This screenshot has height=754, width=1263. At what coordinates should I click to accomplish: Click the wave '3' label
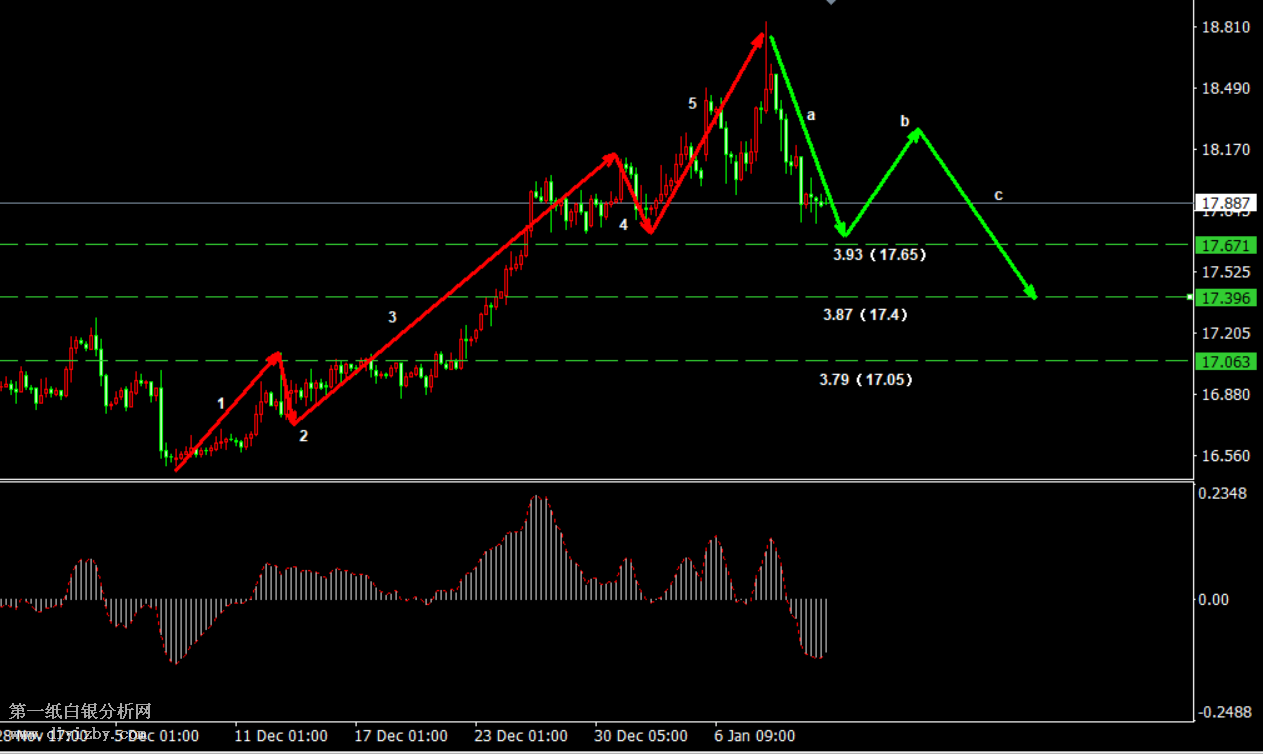pos(392,317)
